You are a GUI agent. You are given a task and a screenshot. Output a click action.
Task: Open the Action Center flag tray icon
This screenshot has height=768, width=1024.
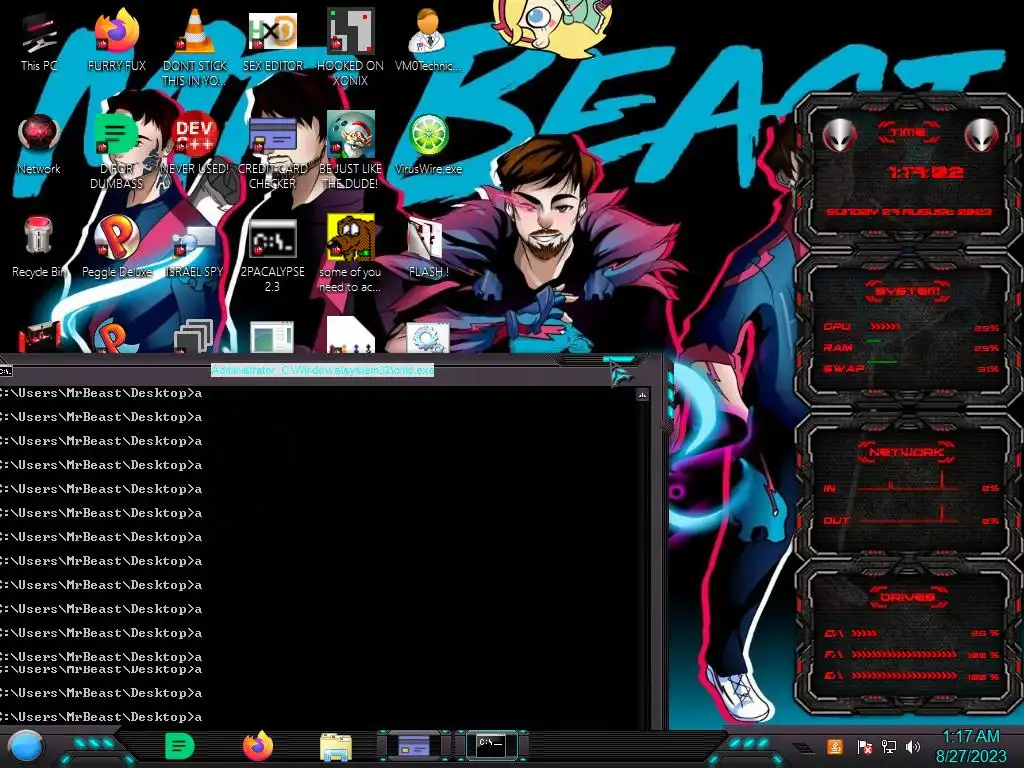tap(863, 746)
